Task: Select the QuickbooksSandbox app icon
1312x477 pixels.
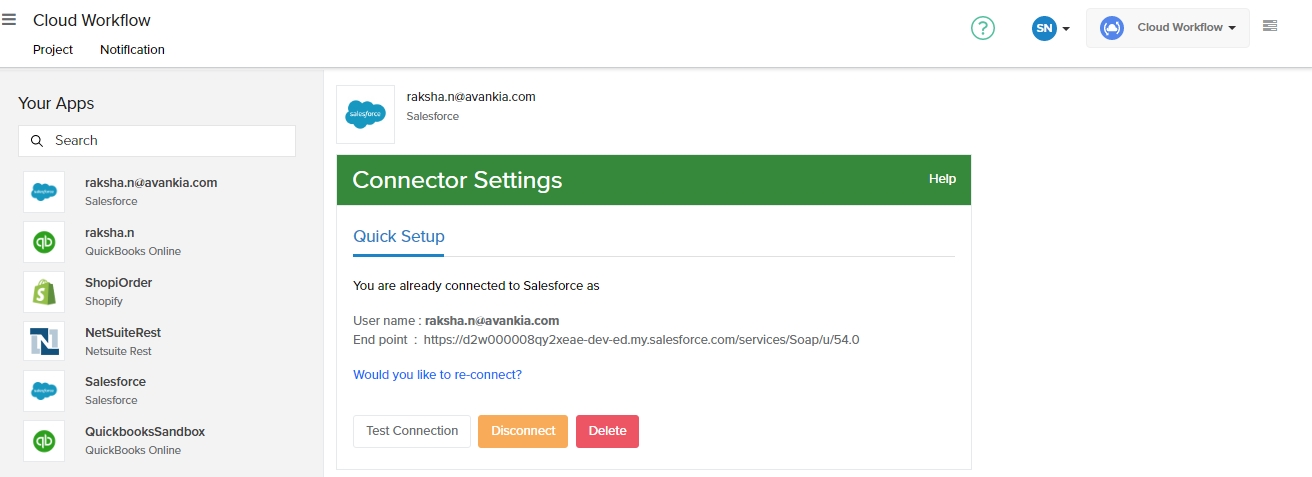Action: [x=44, y=441]
